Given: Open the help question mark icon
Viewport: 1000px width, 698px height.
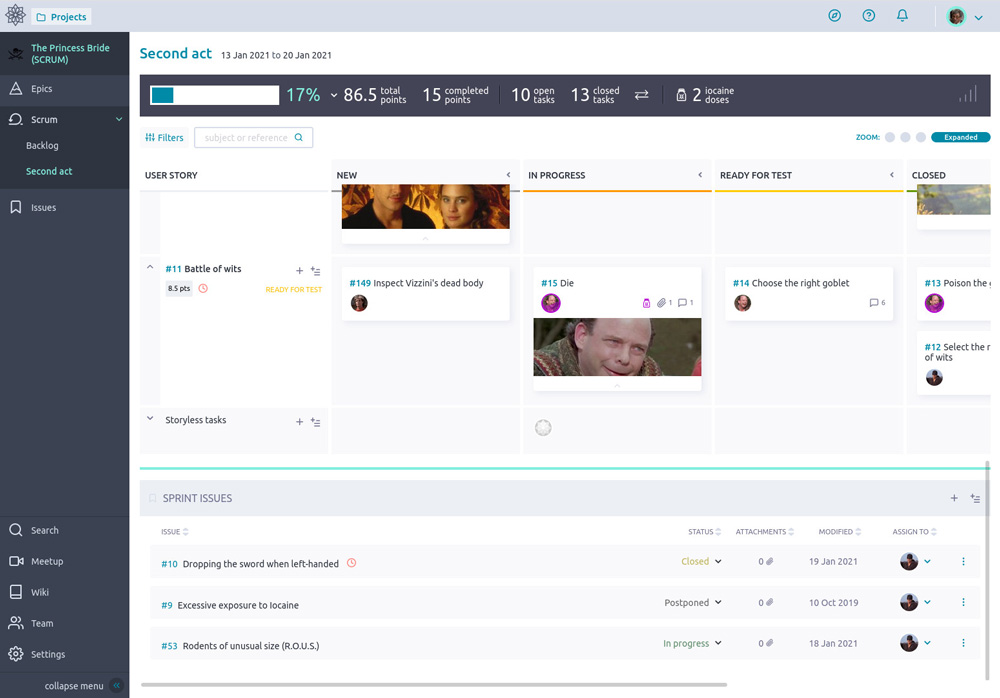Looking at the screenshot, I should click(x=869, y=15).
